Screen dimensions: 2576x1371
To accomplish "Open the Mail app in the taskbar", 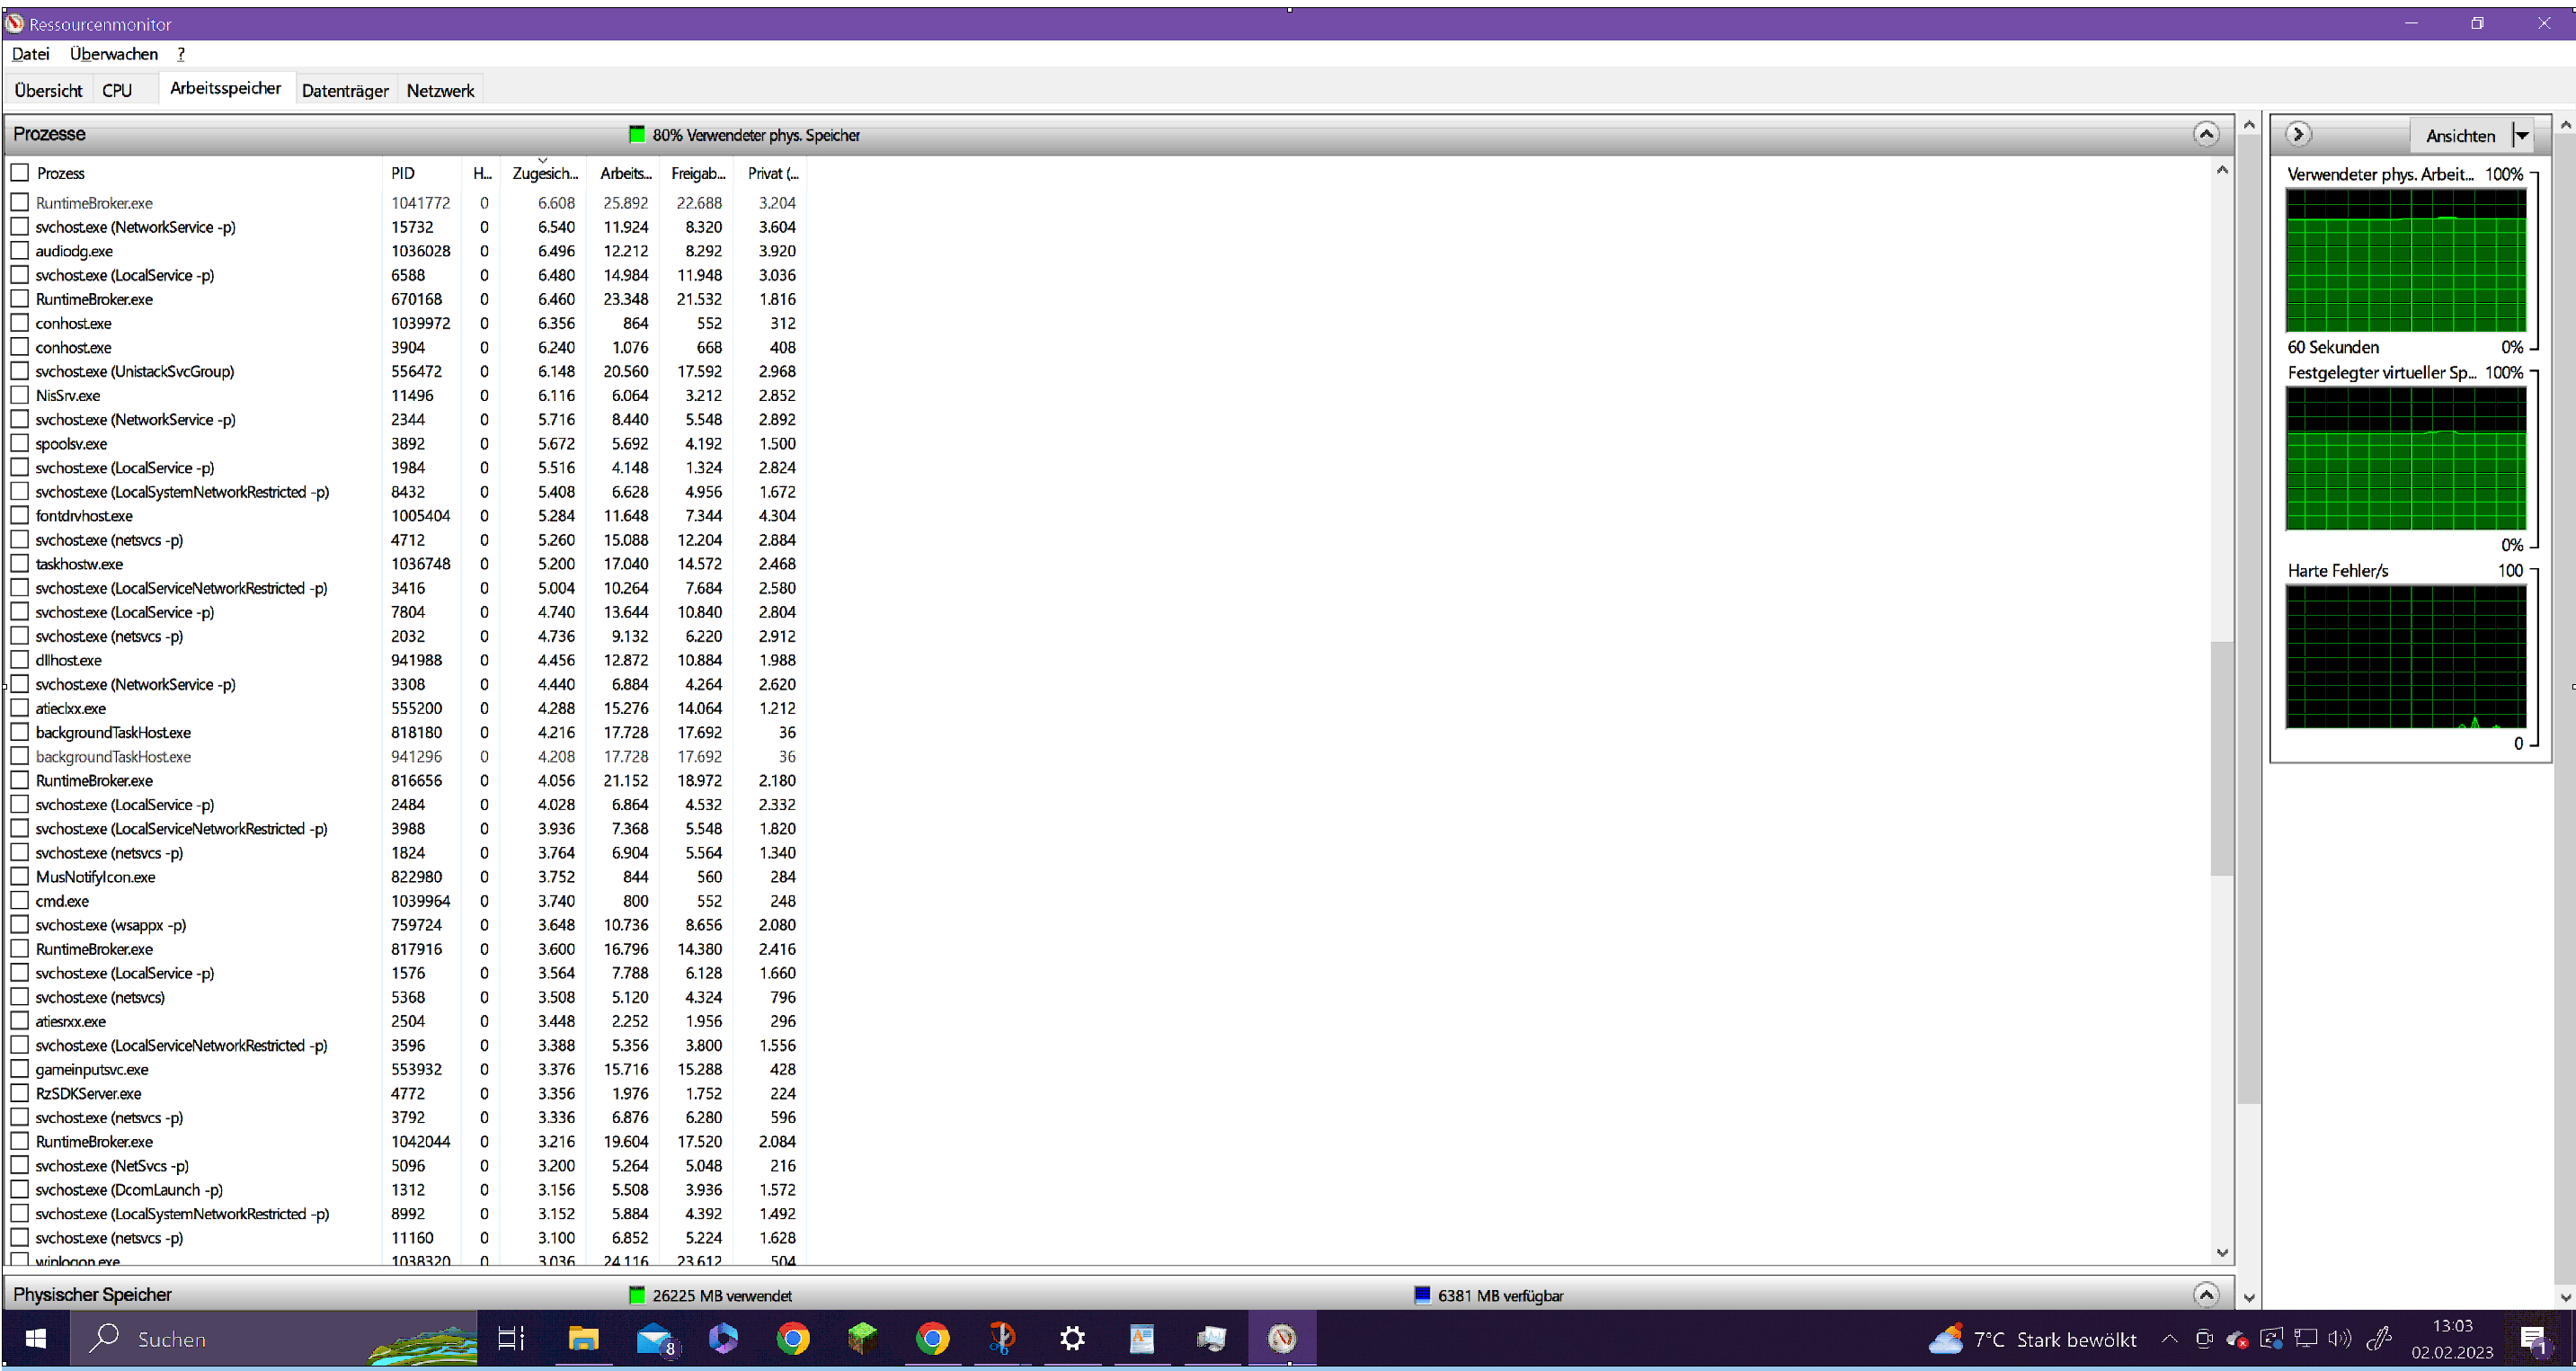I will pyautogui.click(x=654, y=1338).
